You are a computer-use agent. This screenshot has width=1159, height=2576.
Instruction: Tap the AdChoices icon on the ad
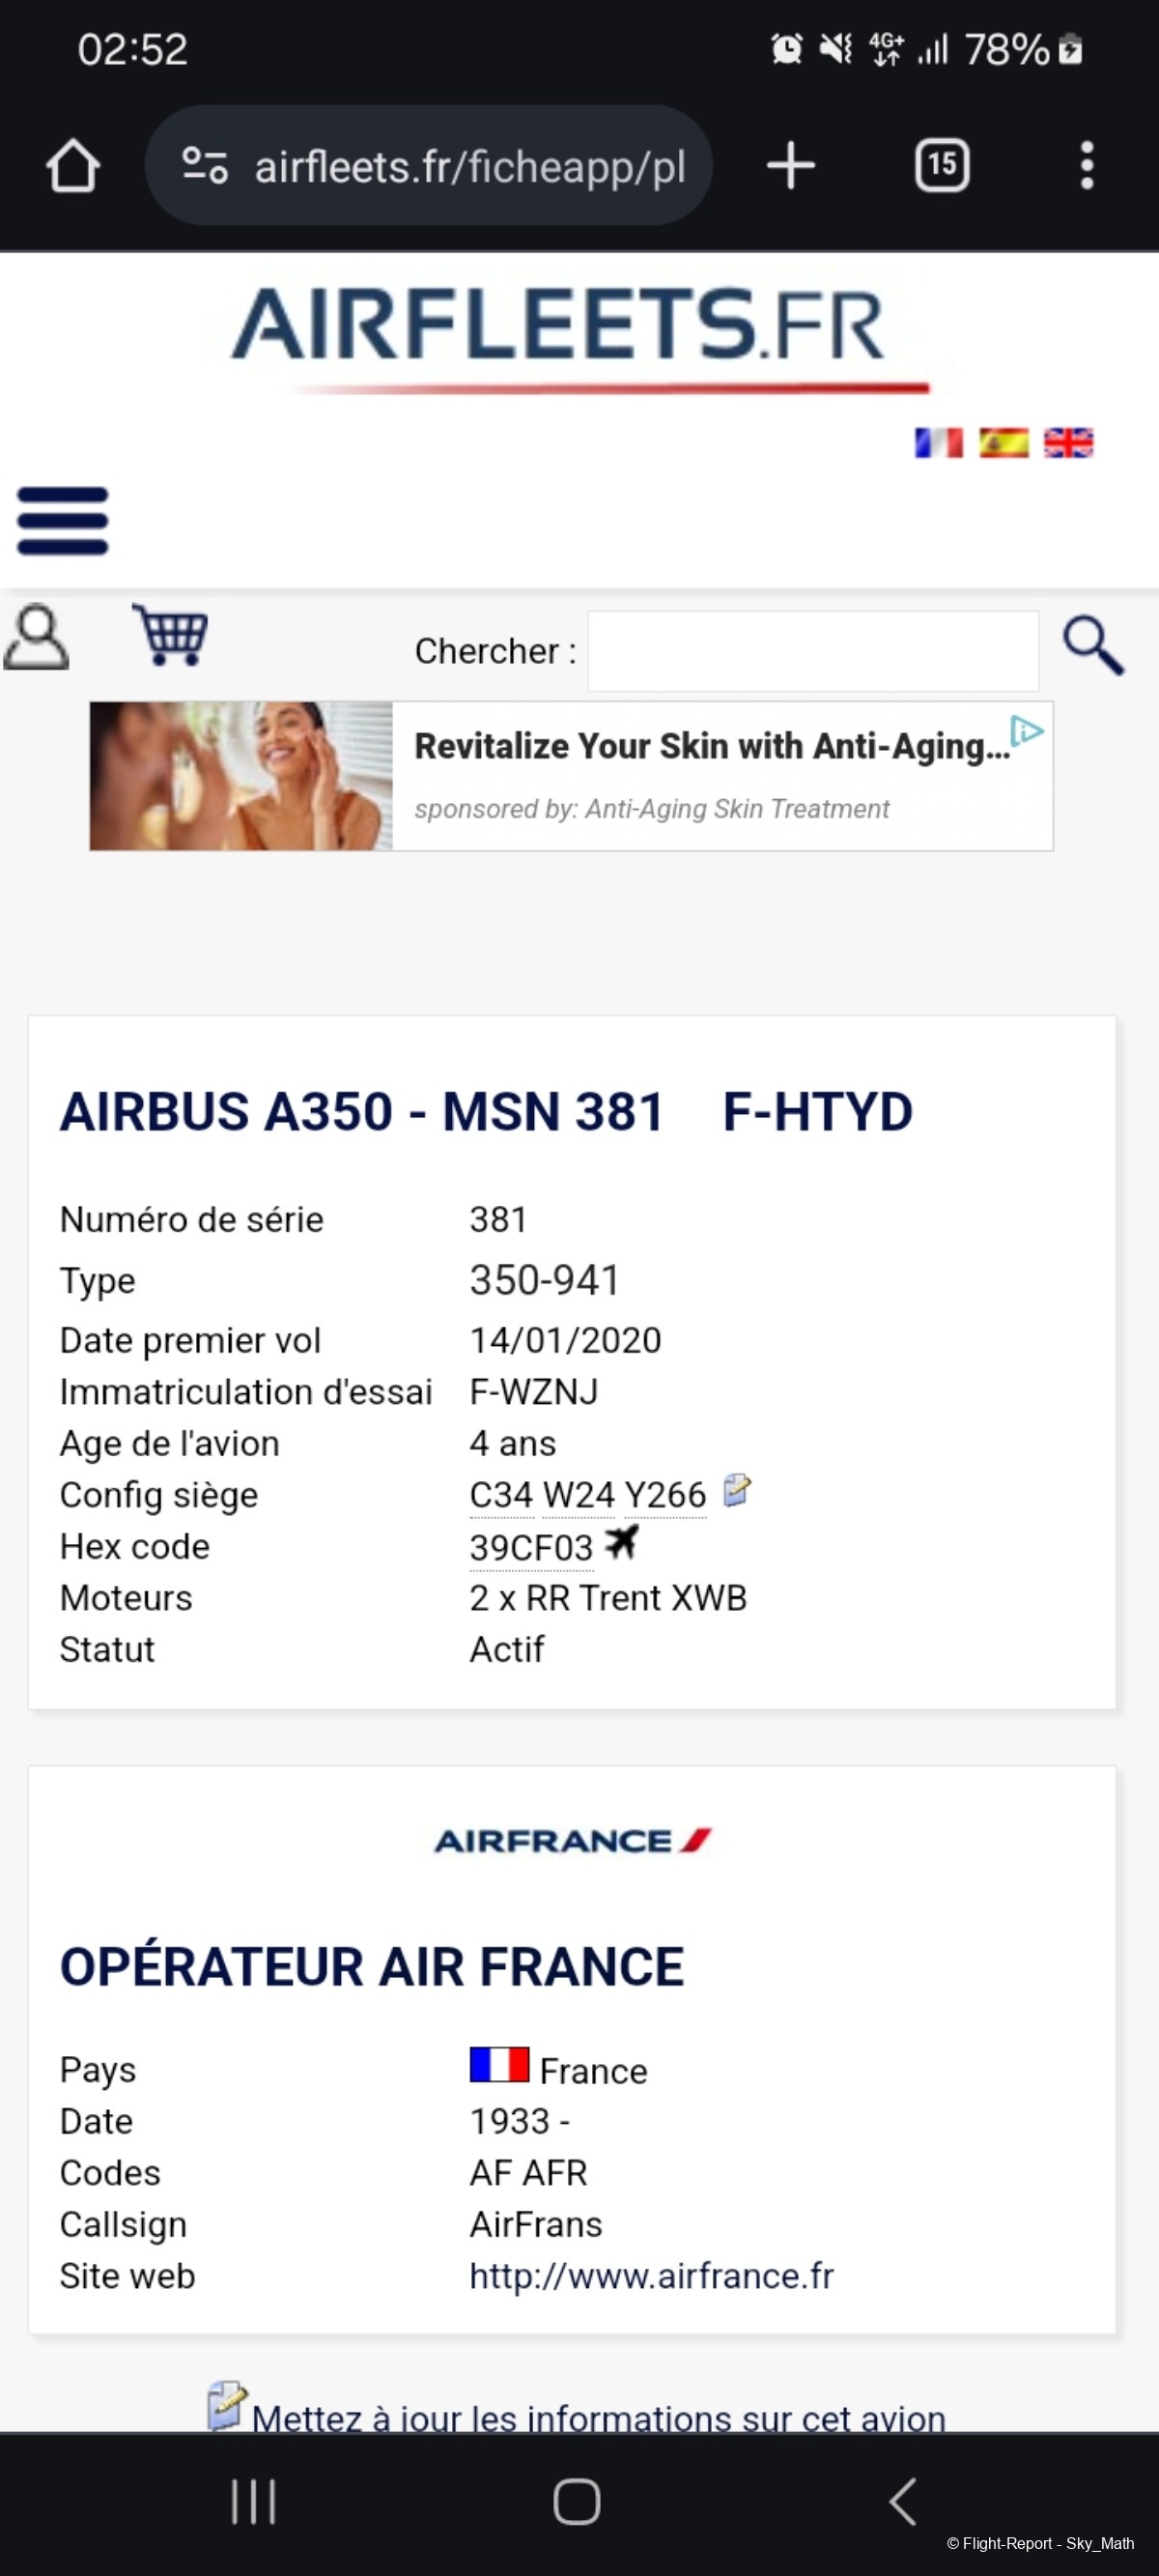click(x=1027, y=731)
